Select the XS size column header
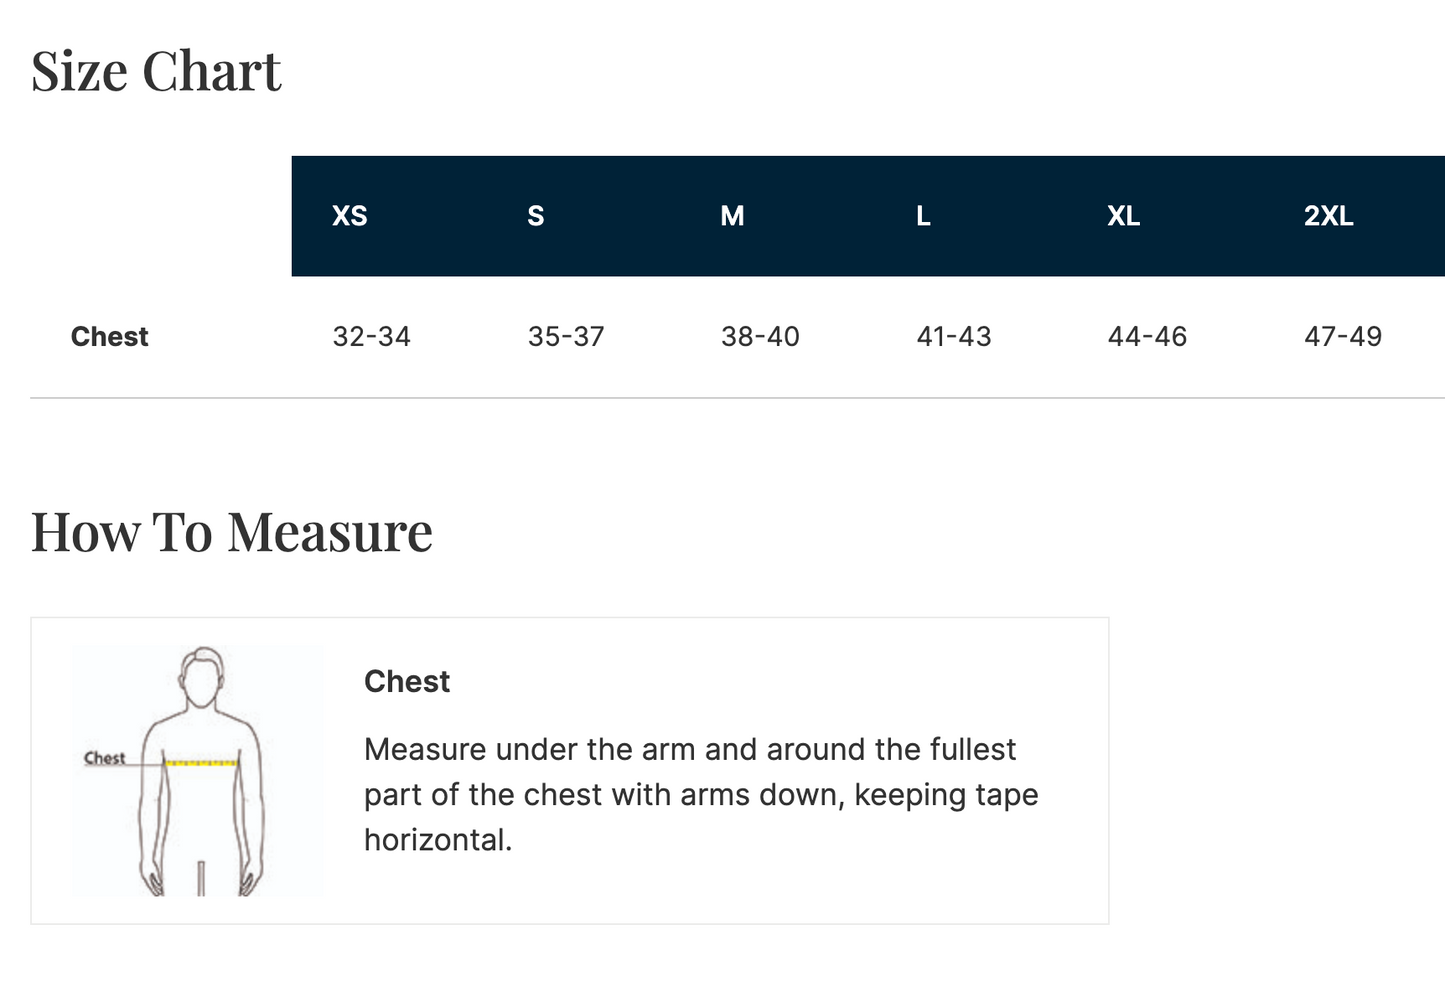The height and width of the screenshot is (997, 1445). point(350,216)
